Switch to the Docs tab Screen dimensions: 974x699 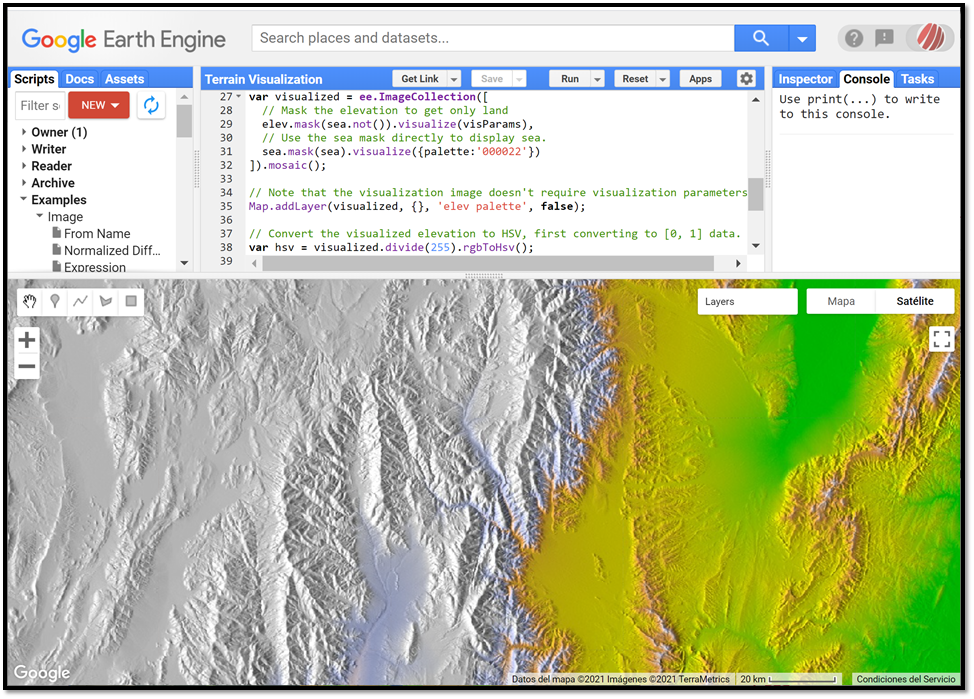click(80, 79)
